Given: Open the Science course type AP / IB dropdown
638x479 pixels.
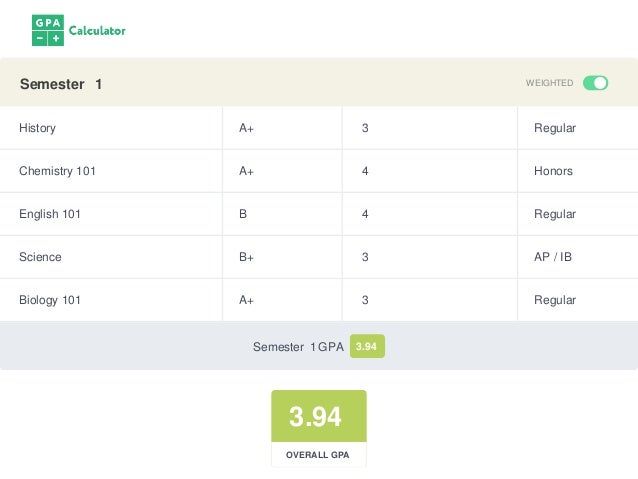Looking at the screenshot, I should point(576,257).
